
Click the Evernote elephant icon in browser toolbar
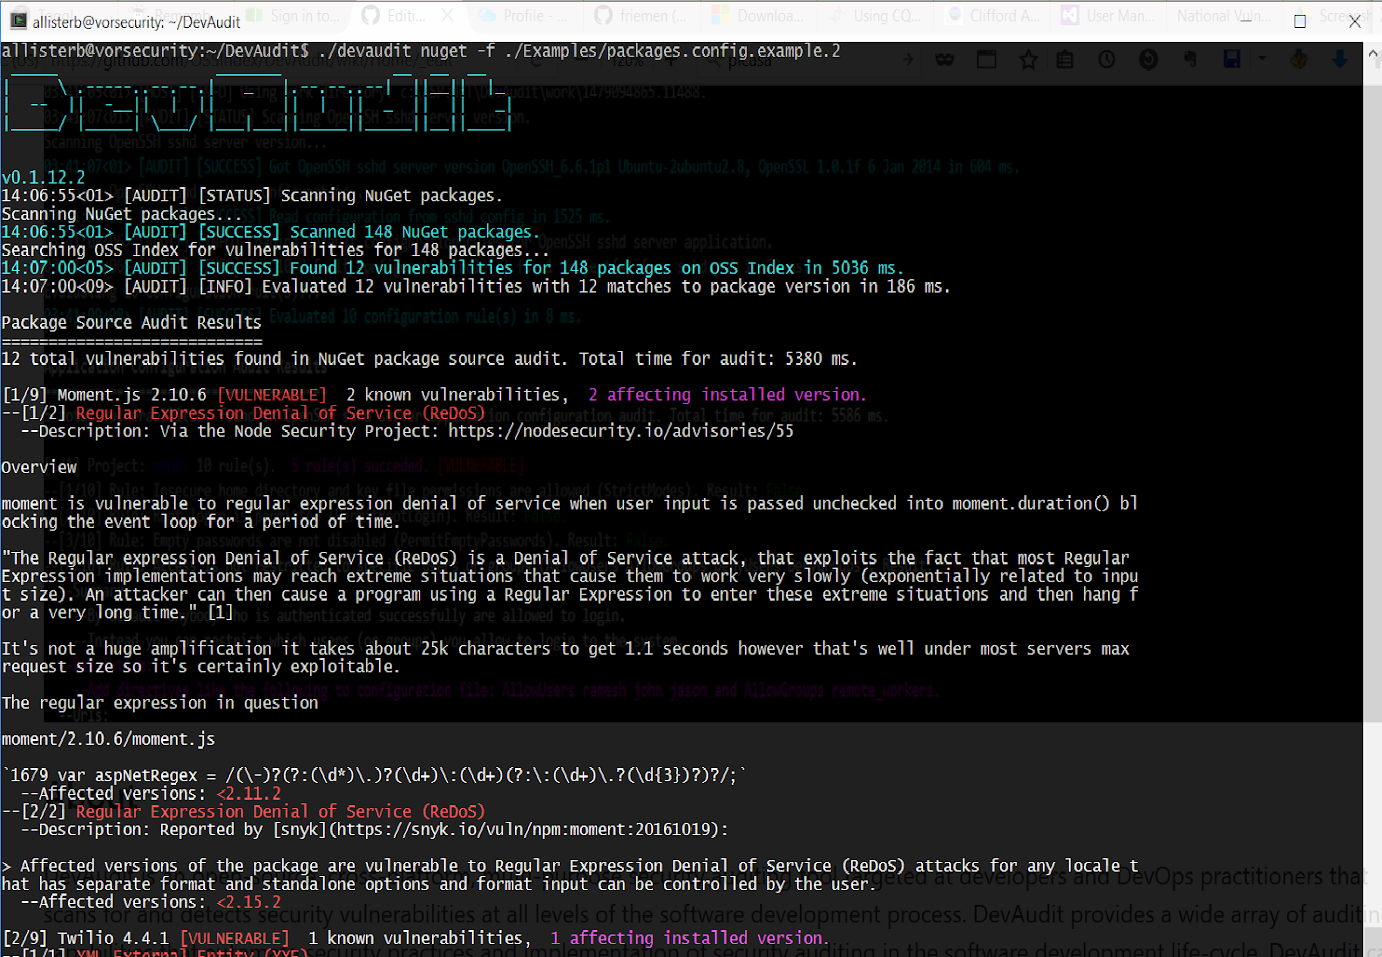click(1190, 60)
